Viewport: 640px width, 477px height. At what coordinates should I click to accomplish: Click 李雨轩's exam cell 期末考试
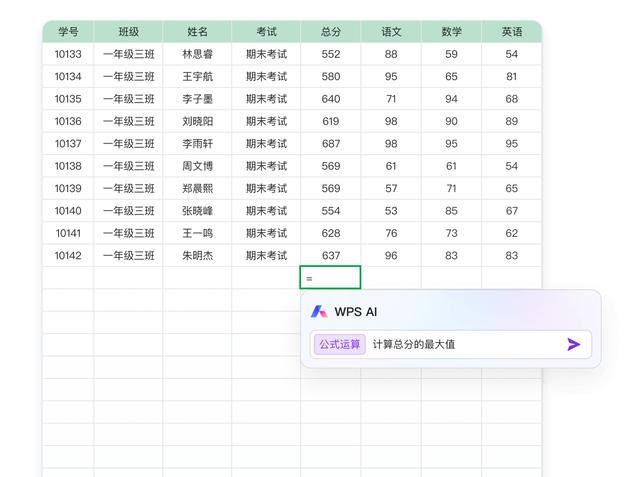(x=266, y=144)
